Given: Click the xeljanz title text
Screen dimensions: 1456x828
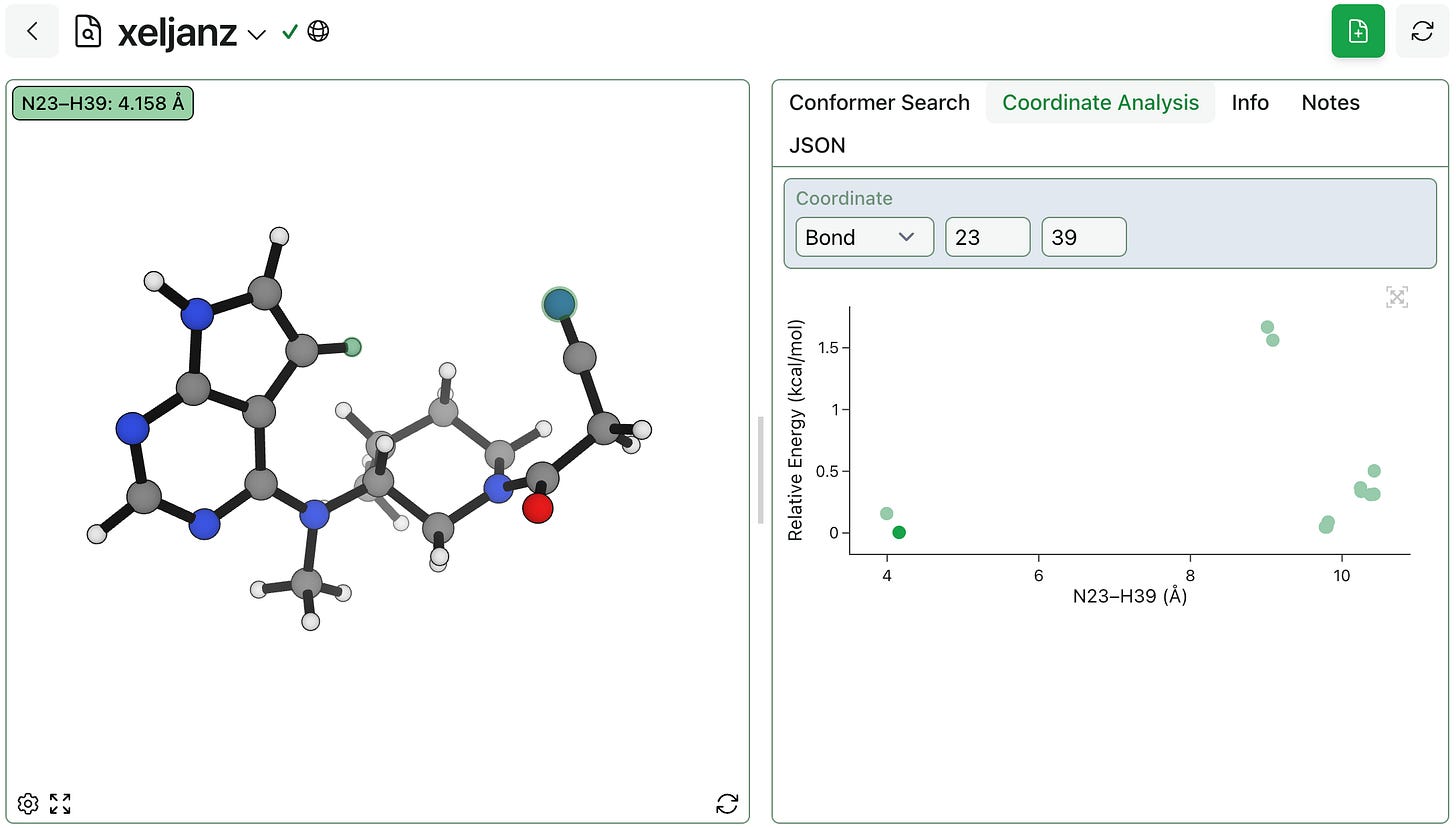Looking at the screenshot, I should coord(177,33).
